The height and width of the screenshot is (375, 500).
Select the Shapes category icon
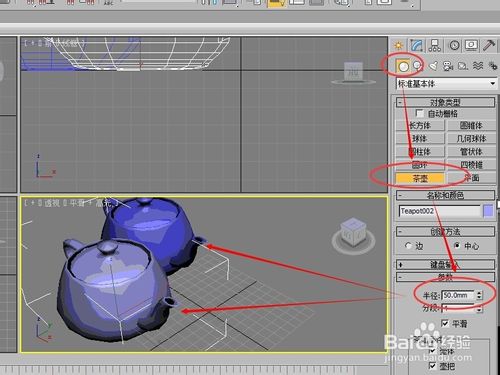[x=418, y=66]
